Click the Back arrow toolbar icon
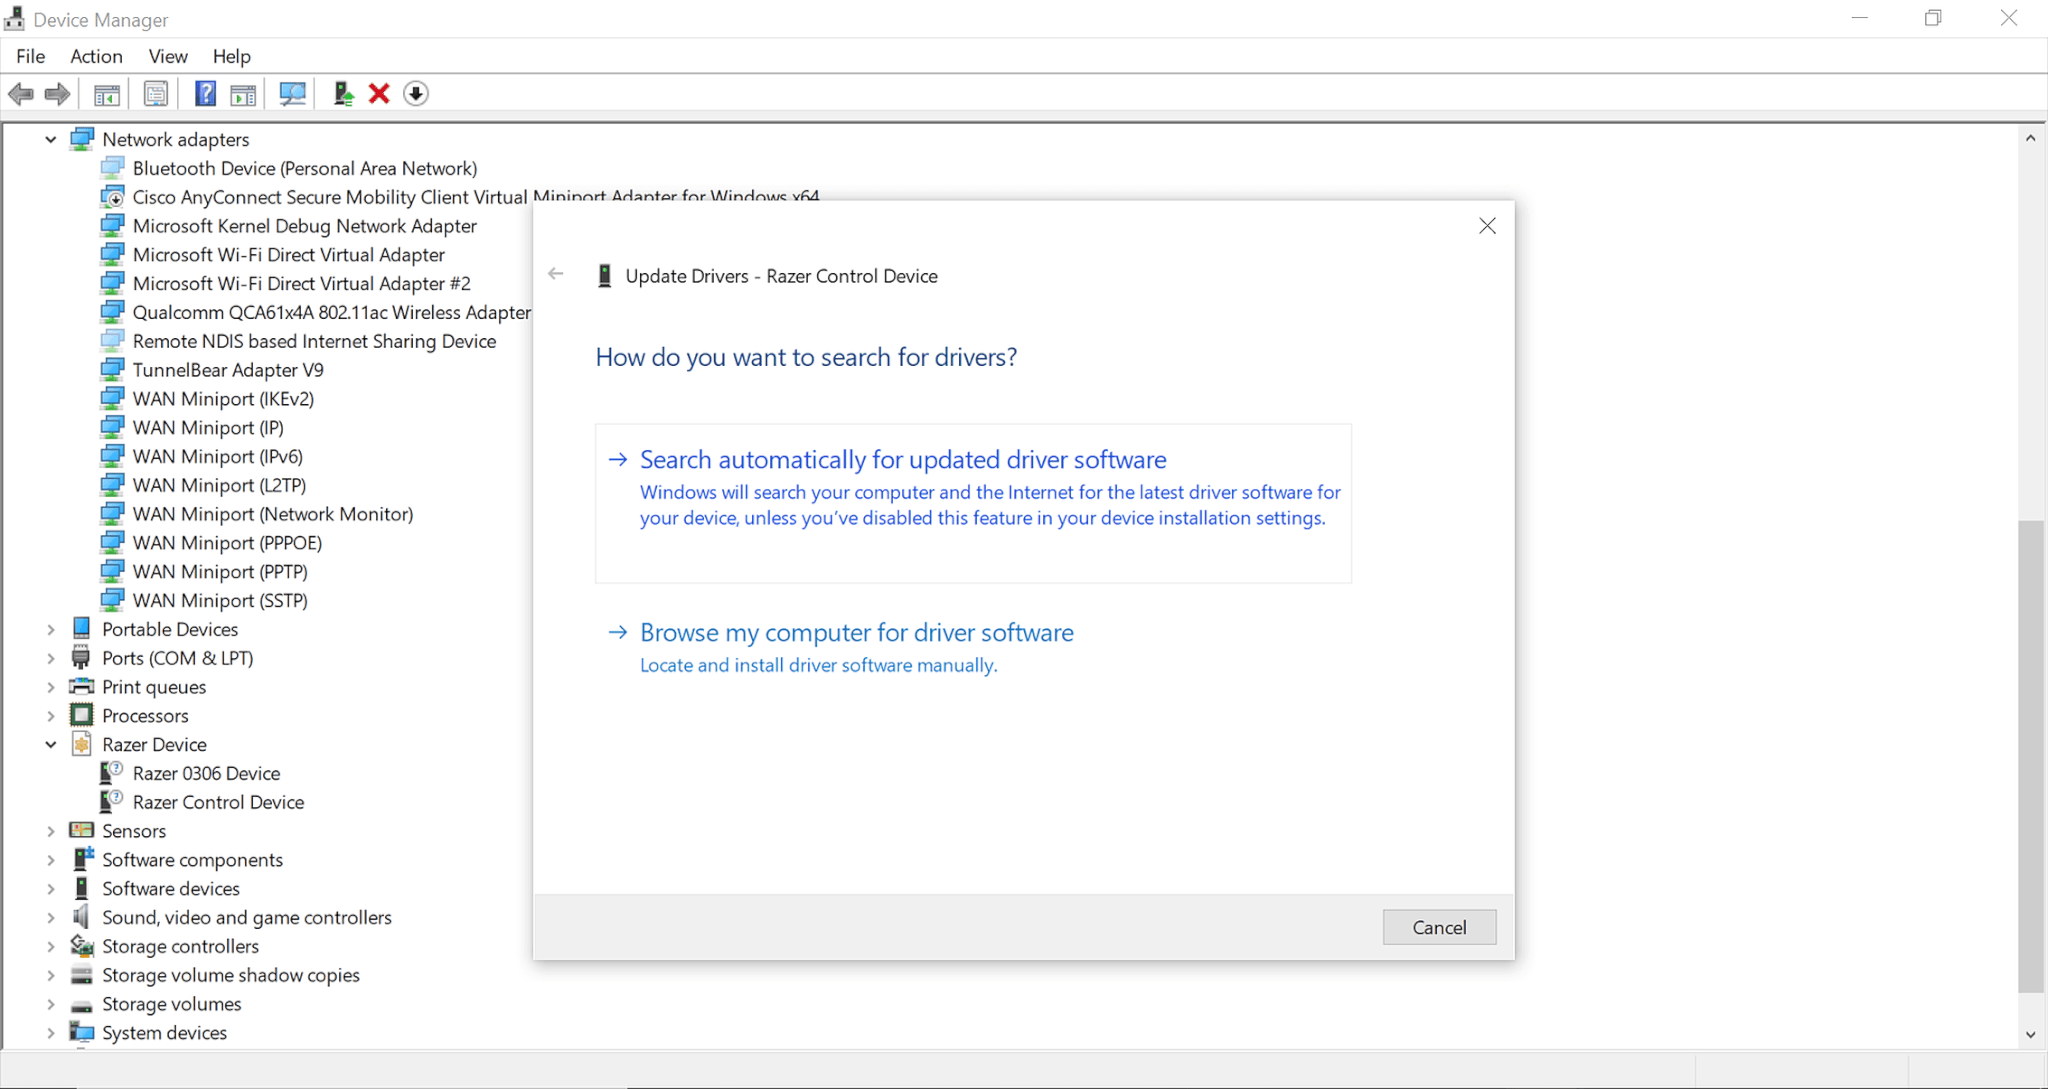The height and width of the screenshot is (1089, 2048). tap(21, 94)
